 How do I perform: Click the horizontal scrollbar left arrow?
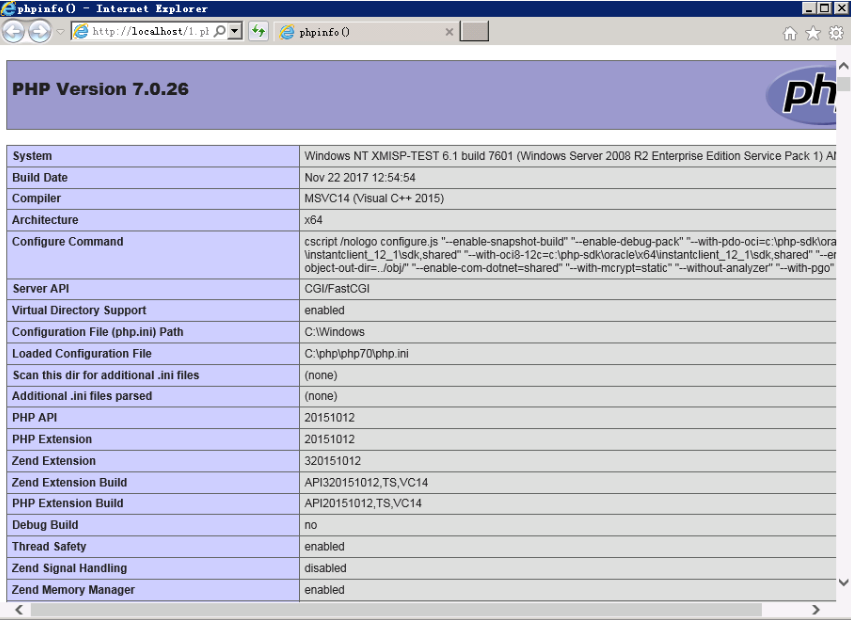pyautogui.click(x=18, y=609)
